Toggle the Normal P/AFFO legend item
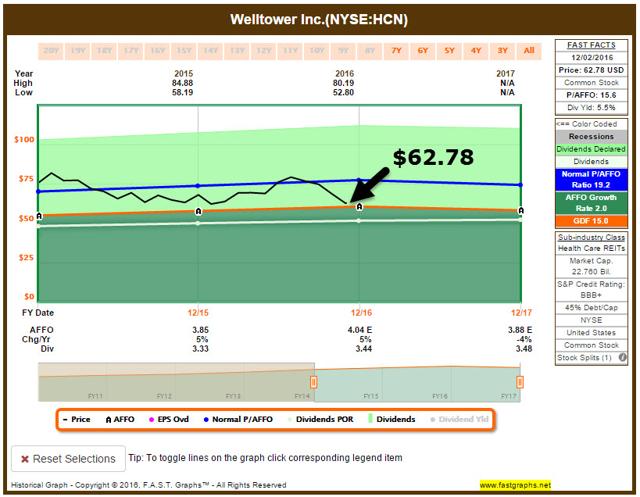 pos(238,419)
